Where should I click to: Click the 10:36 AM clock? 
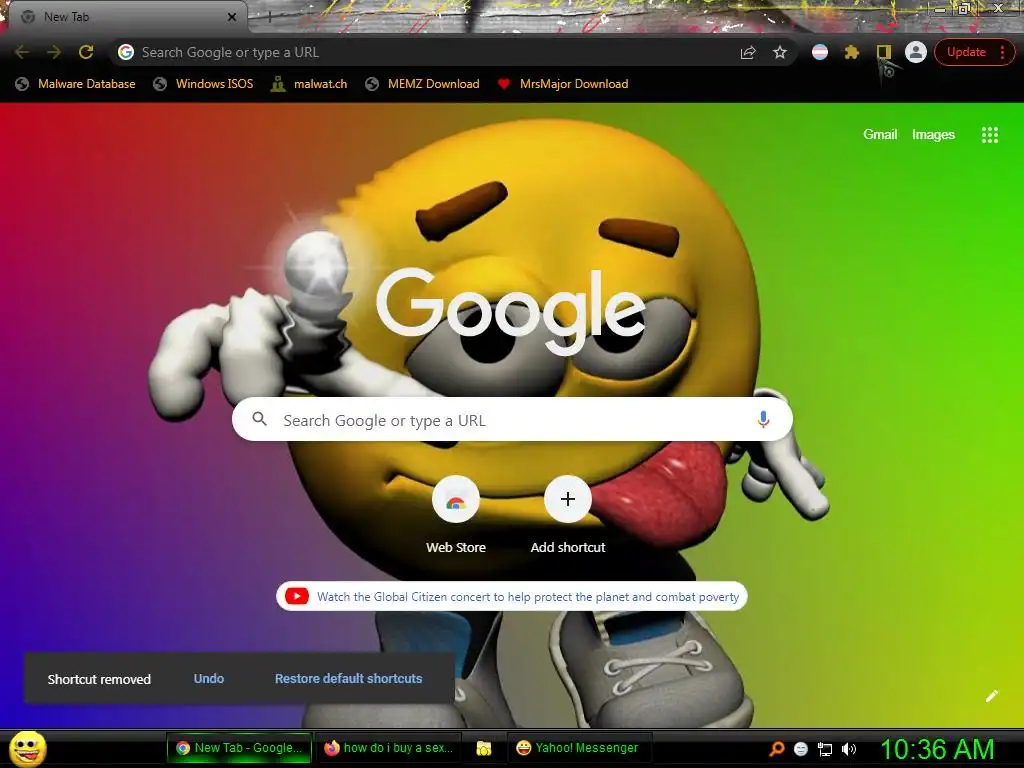click(937, 748)
